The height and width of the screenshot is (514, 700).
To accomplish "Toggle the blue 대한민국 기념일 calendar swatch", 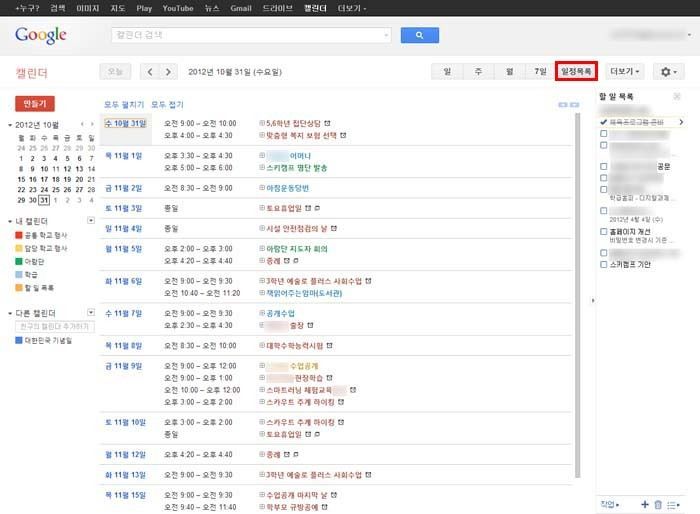I will click(x=19, y=340).
